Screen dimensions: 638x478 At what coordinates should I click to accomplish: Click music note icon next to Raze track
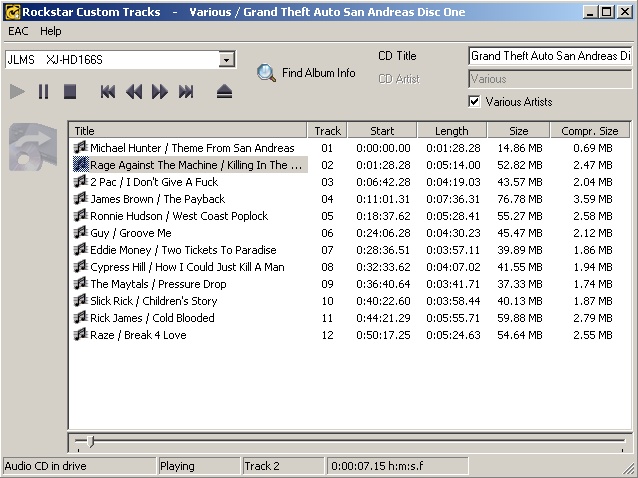81,334
